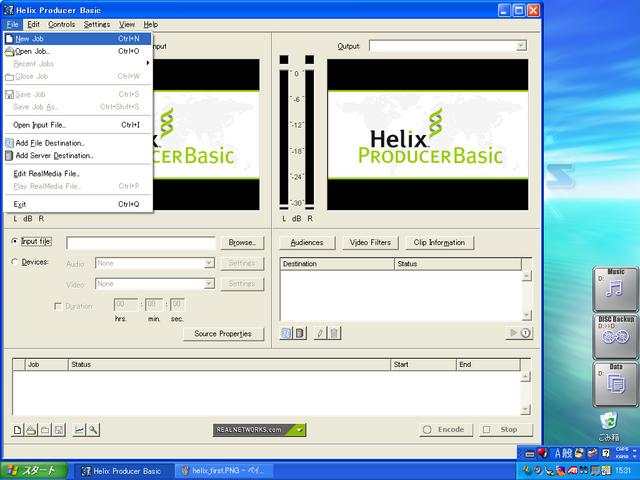The height and width of the screenshot is (480, 640).
Task: Choose Add Server Destination menu entry
Action: tap(78, 156)
